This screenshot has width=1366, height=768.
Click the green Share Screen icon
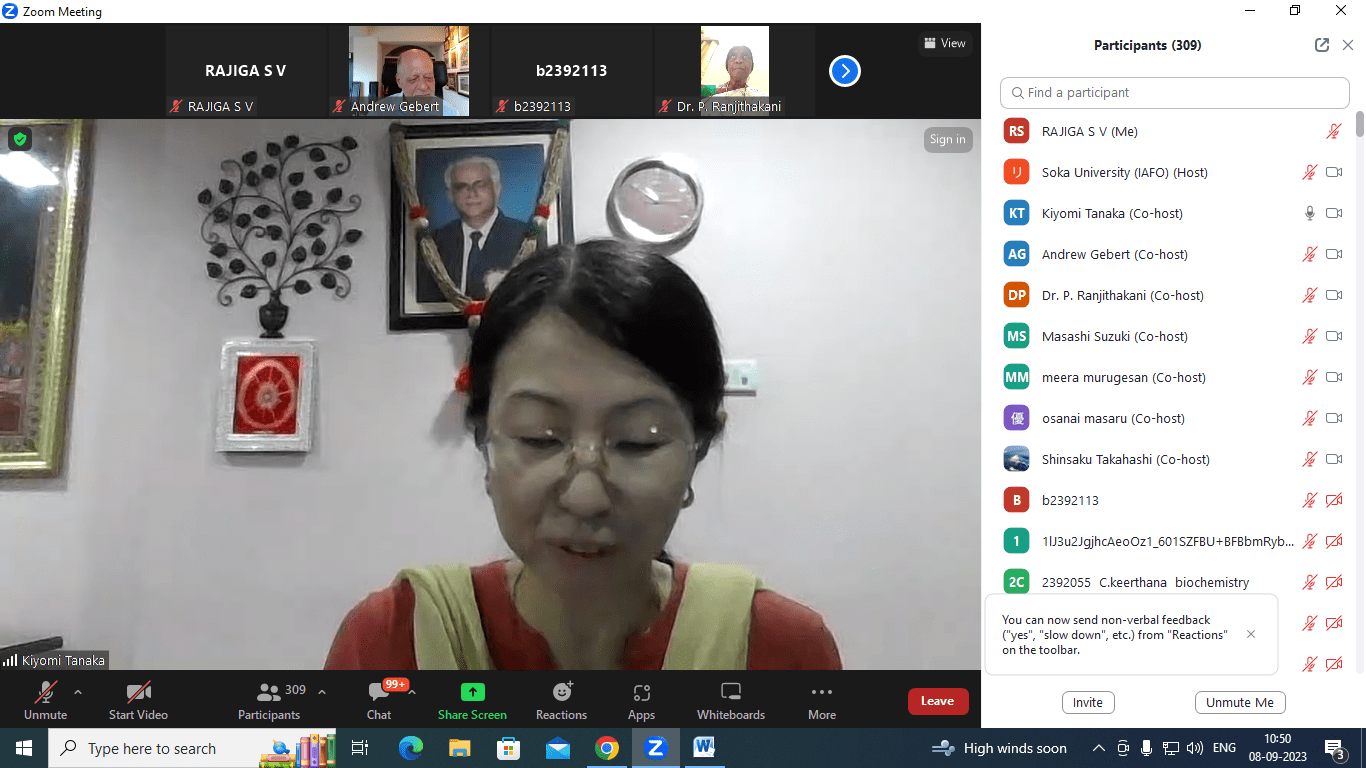click(x=472, y=692)
